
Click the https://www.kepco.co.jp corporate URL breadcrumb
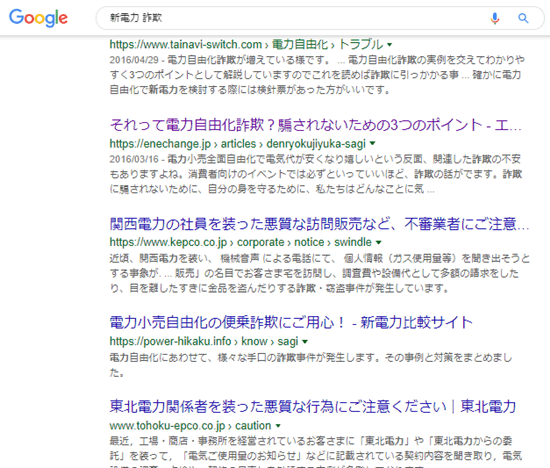click(x=241, y=242)
